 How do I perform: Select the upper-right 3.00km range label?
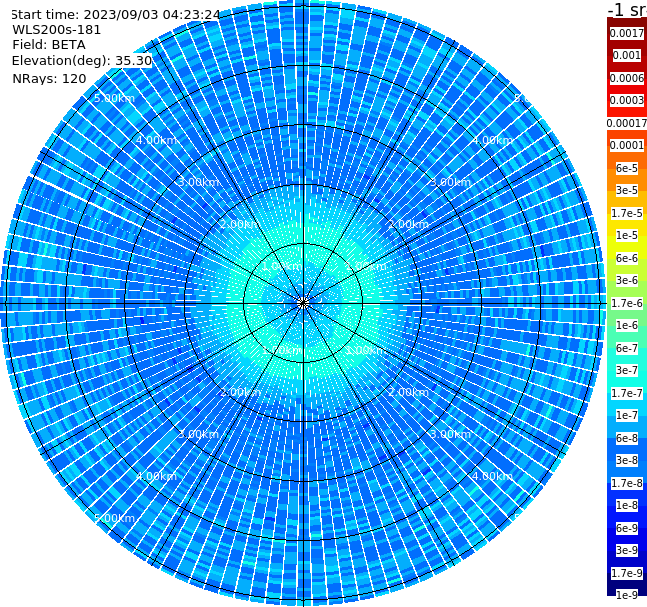coord(451,182)
